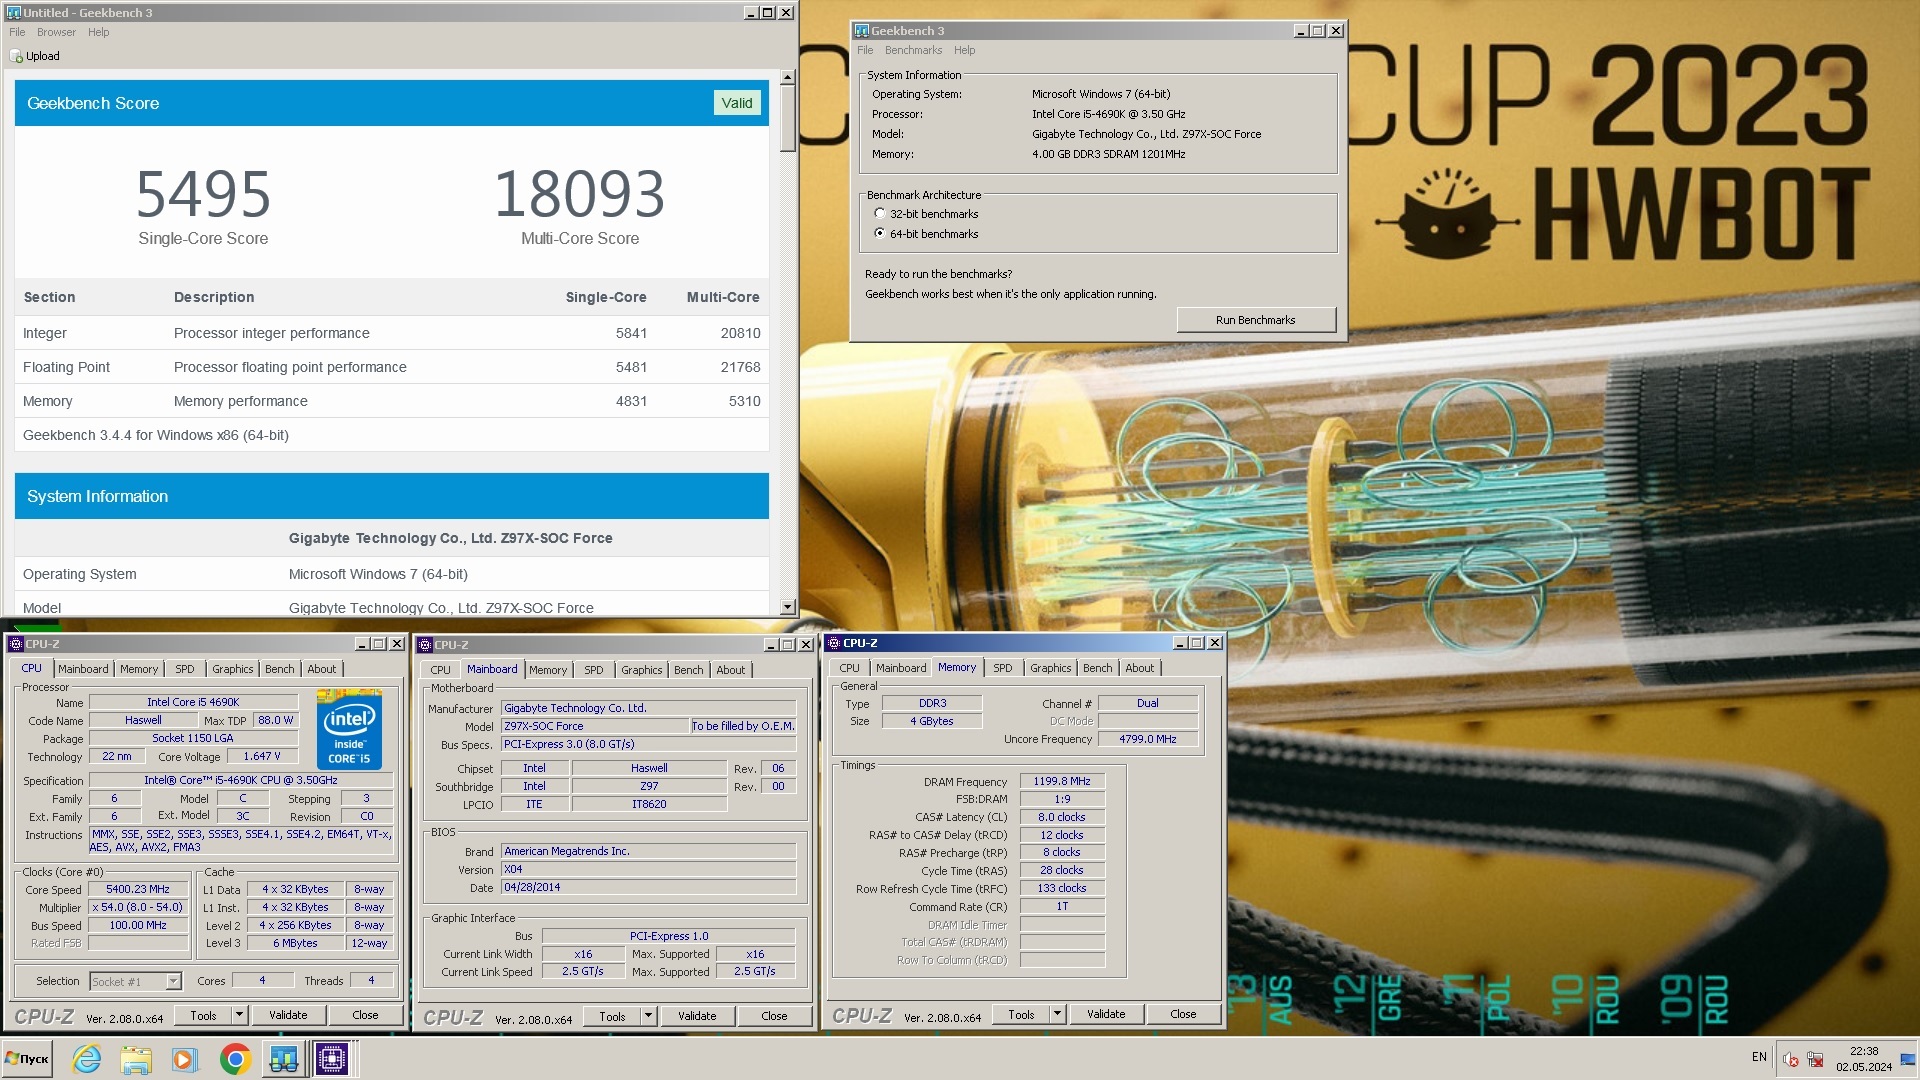
Task: Click the Upload icon in Geekbench toolbar
Action: [16, 56]
